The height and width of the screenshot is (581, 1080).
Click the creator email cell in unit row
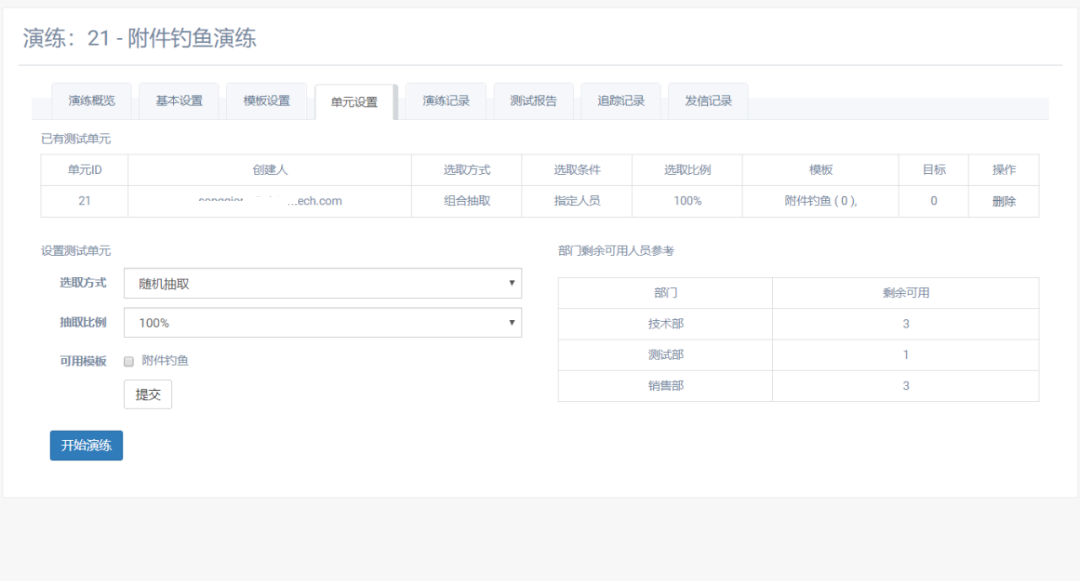coord(270,201)
